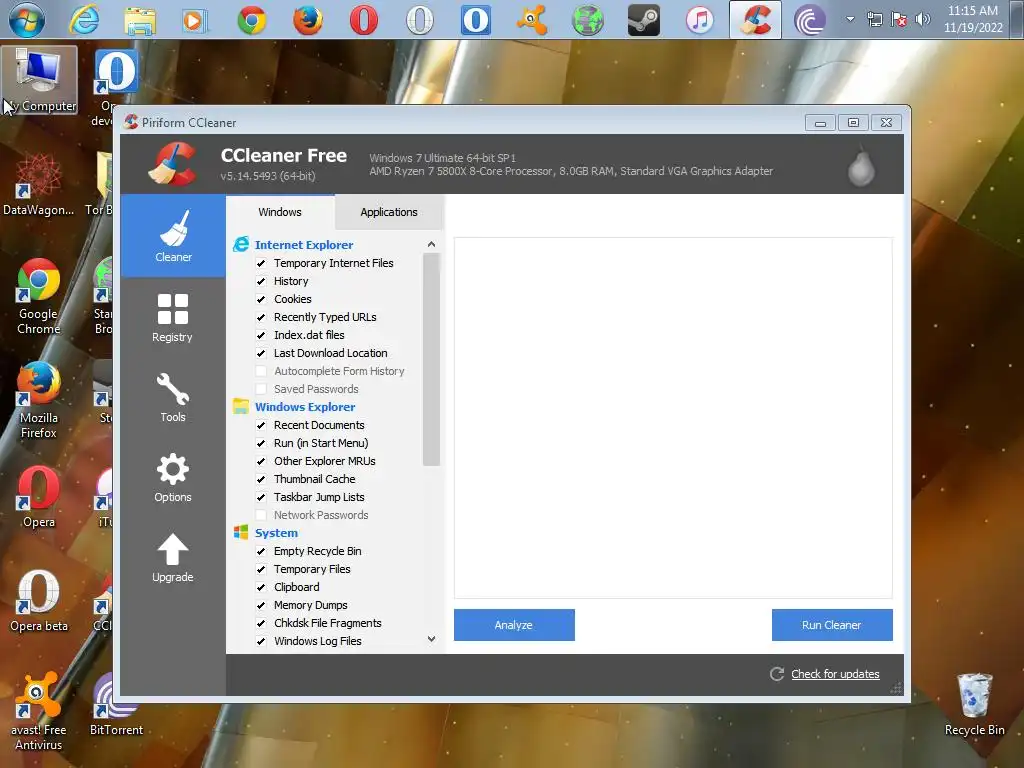Click the Internet Explorer group icon
Image resolution: width=1024 pixels, height=768 pixels.
coord(241,244)
